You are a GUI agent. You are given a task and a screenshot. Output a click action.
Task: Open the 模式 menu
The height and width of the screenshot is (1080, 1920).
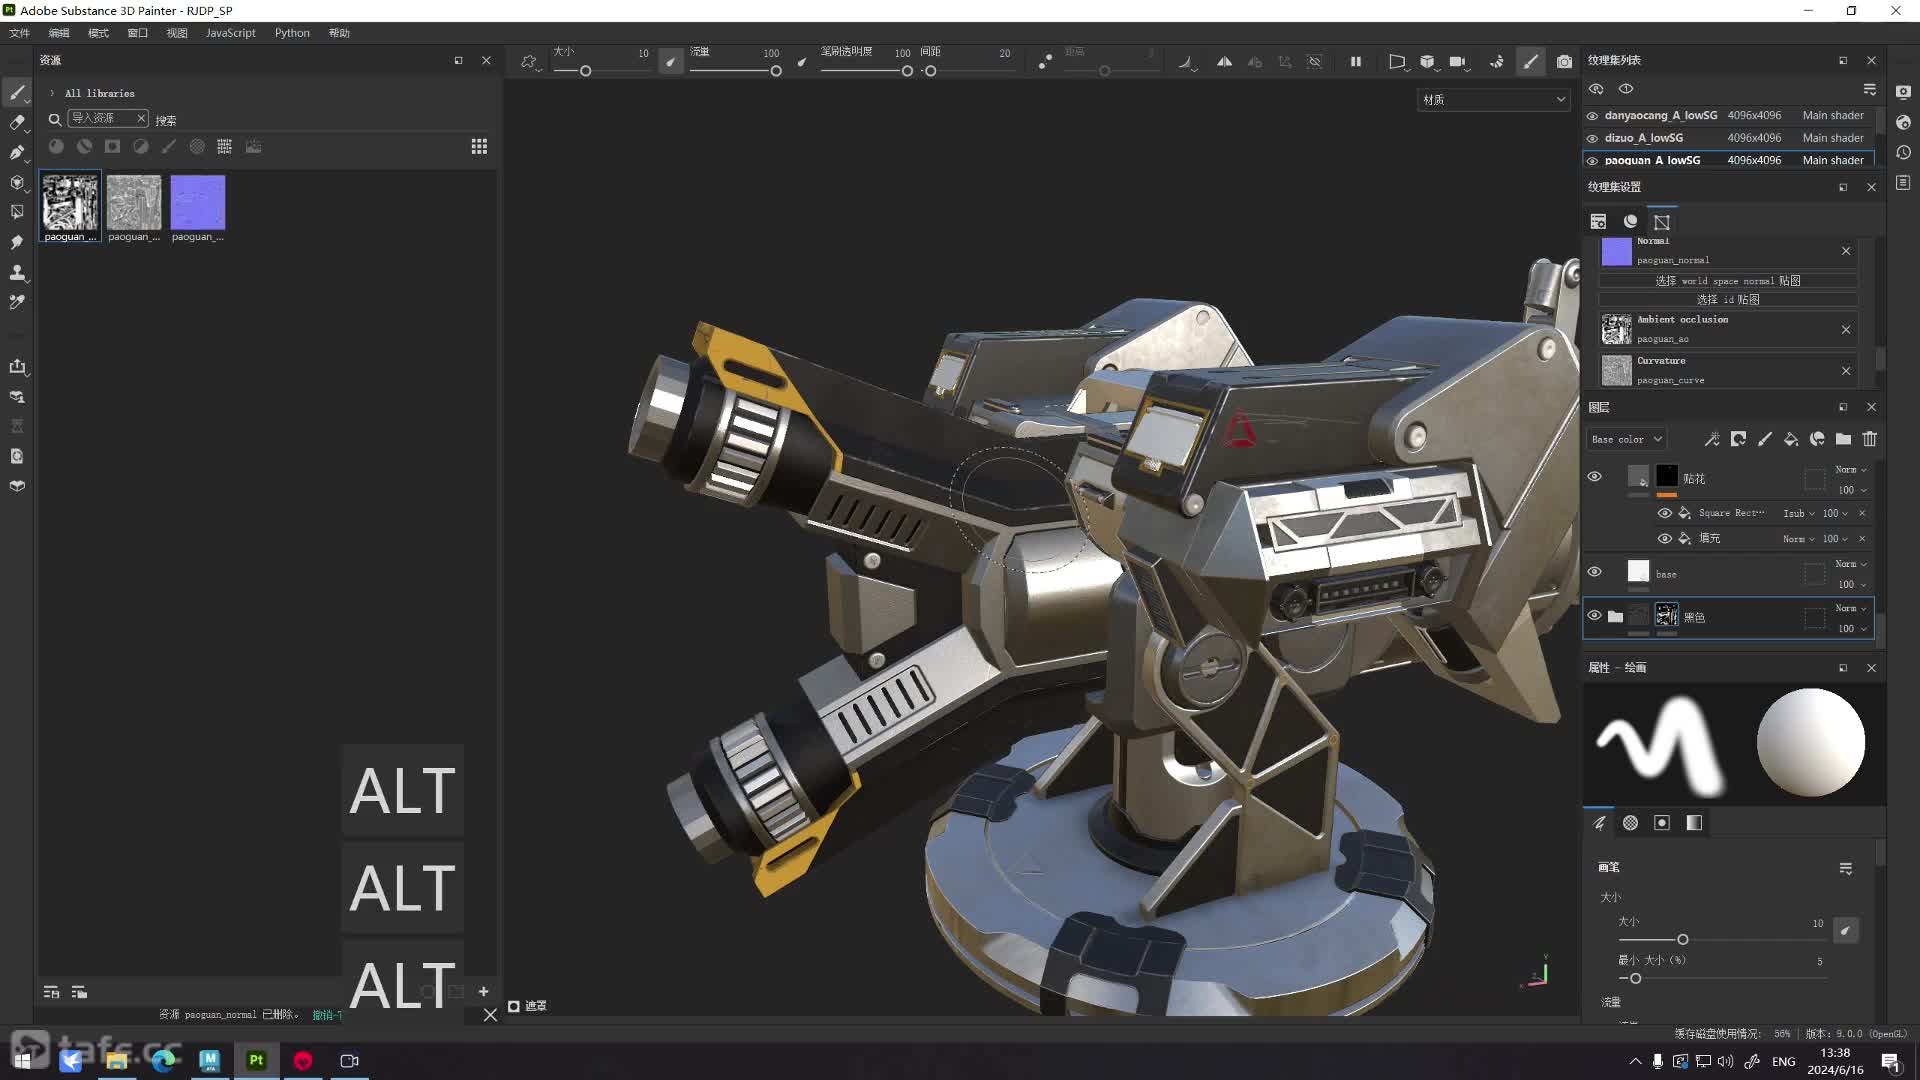98,33
